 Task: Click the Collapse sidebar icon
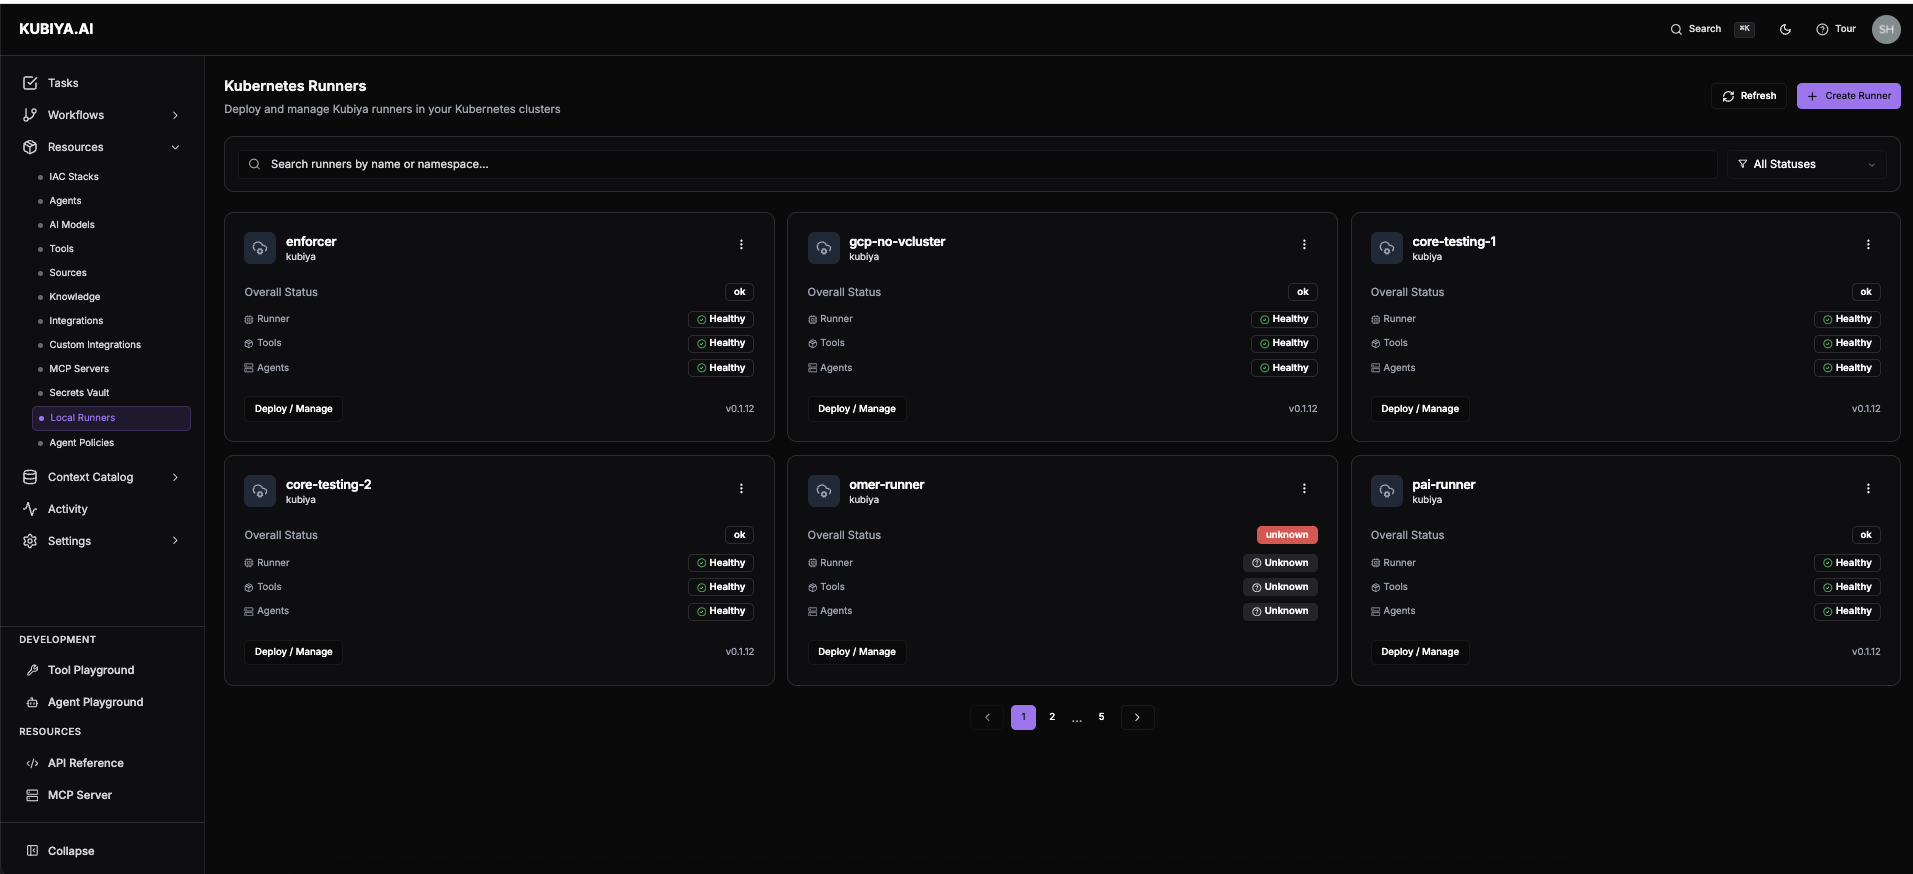coord(32,851)
